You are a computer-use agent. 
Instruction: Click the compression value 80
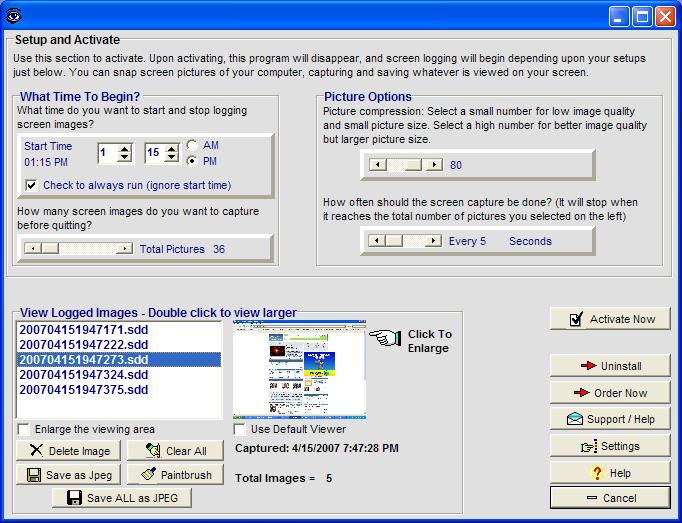point(456,165)
